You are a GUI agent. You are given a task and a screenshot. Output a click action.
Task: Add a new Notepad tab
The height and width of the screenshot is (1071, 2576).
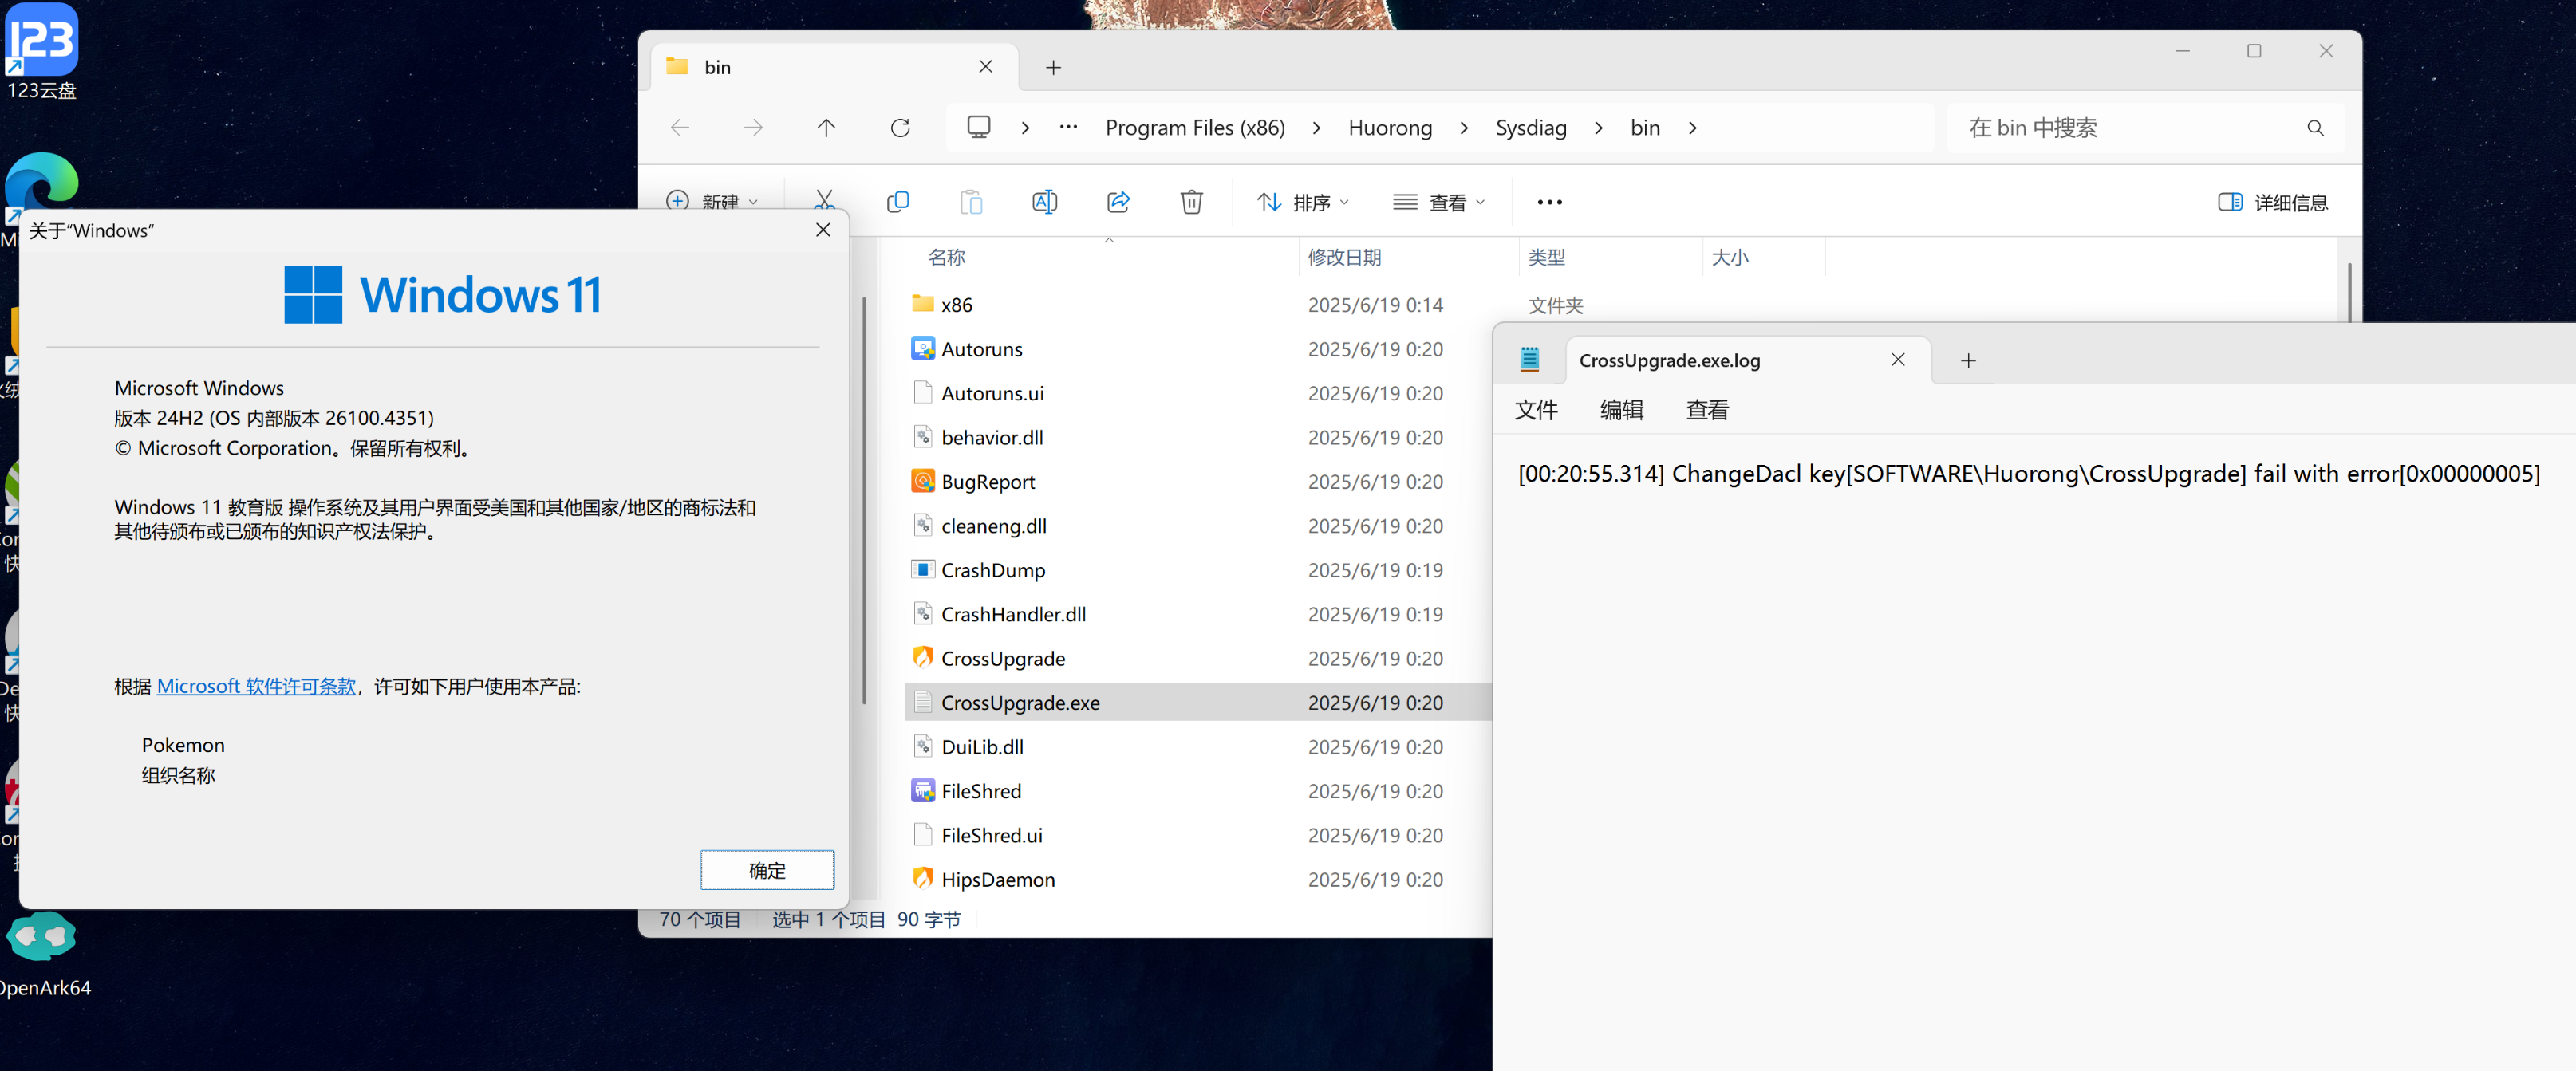click(1968, 361)
